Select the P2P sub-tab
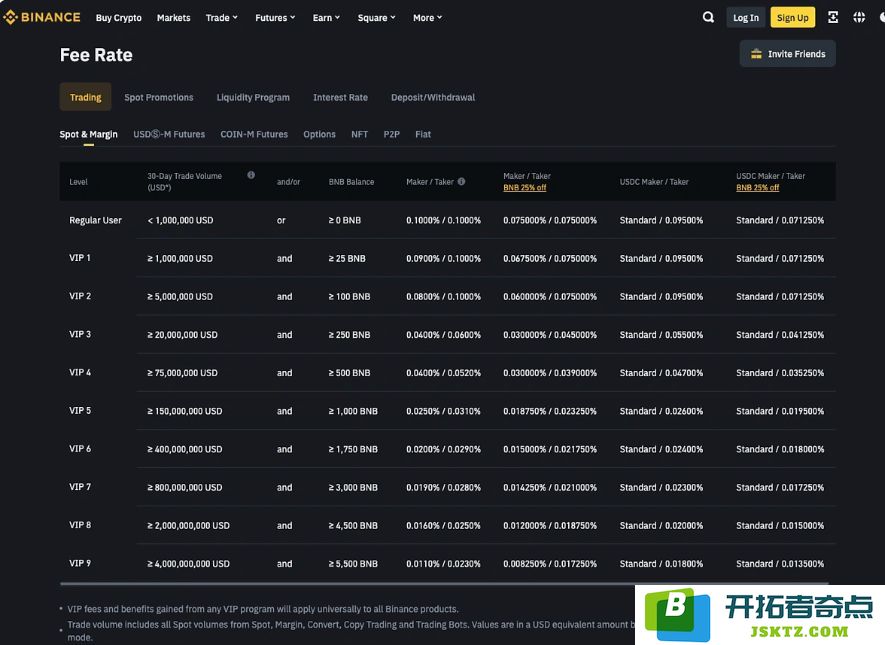 point(392,134)
